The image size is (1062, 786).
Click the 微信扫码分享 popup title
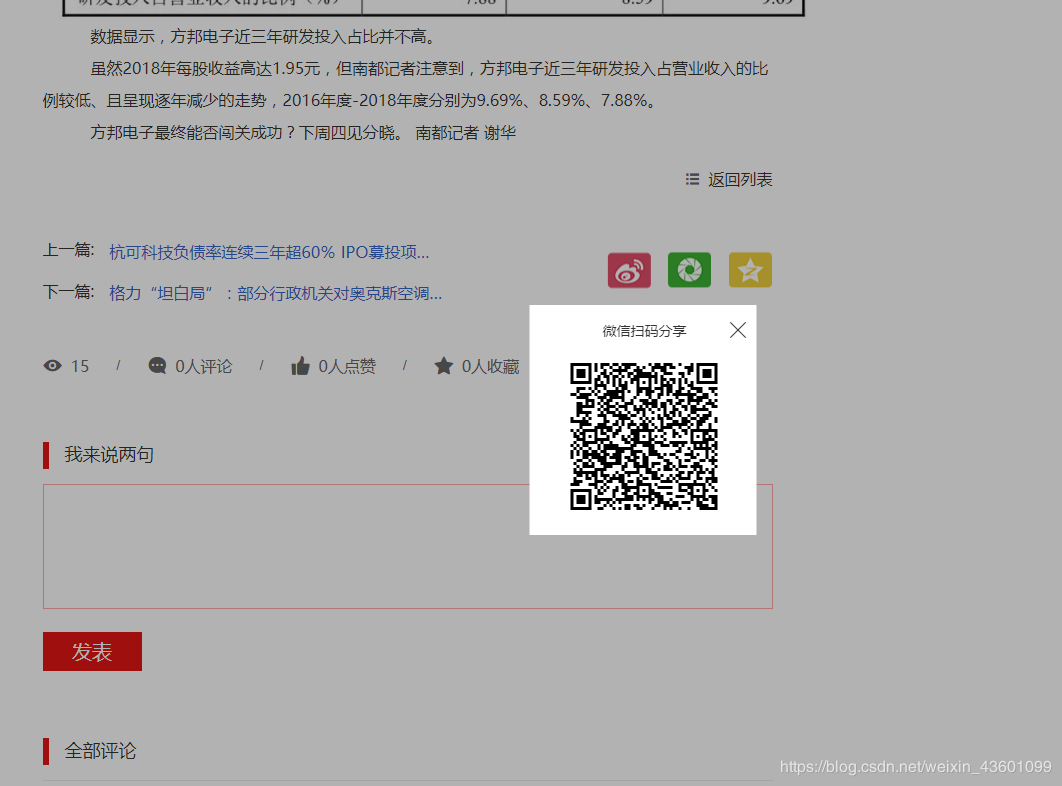[x=644, y=331]
